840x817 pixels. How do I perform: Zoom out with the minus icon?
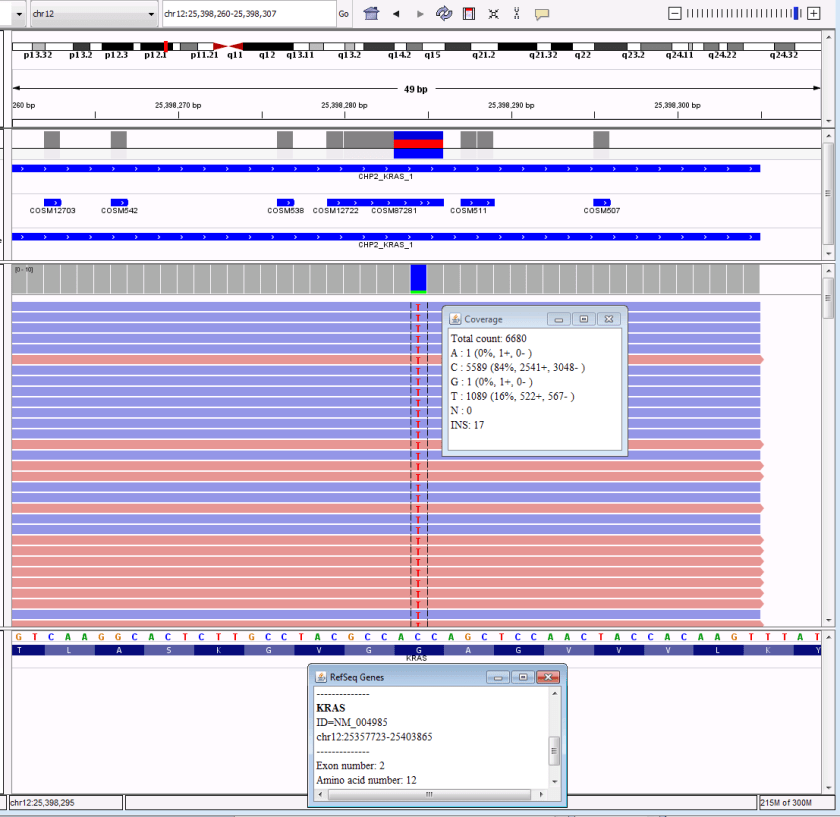click(675, 13)
